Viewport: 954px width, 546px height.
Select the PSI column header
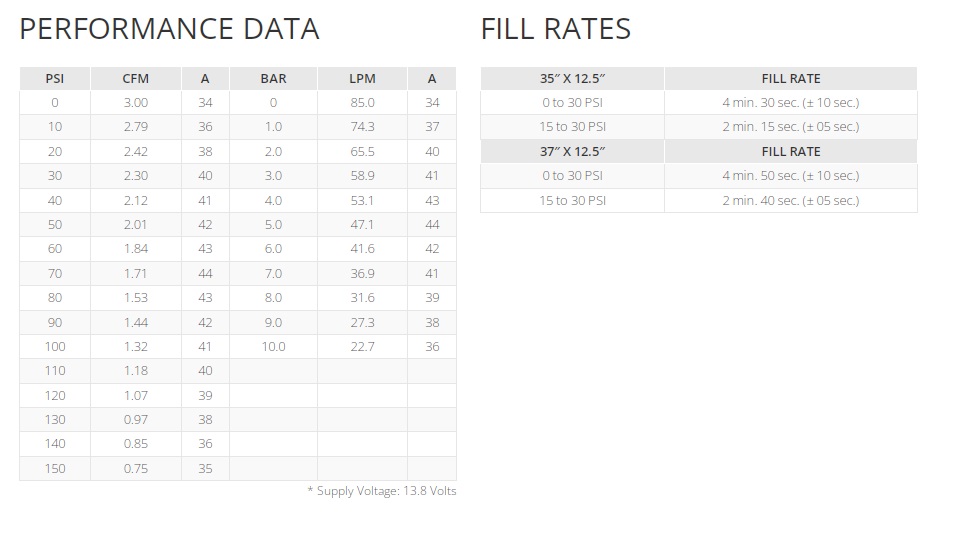coord(54,78)
